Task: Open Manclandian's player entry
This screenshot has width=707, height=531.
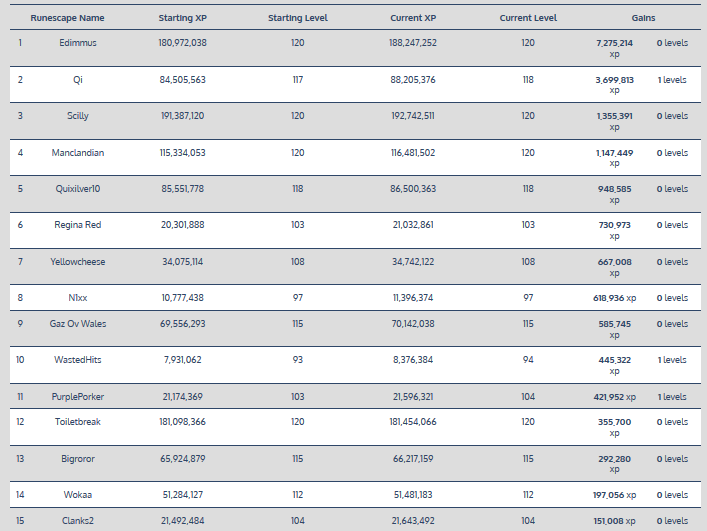Action: tap(77, 153)
